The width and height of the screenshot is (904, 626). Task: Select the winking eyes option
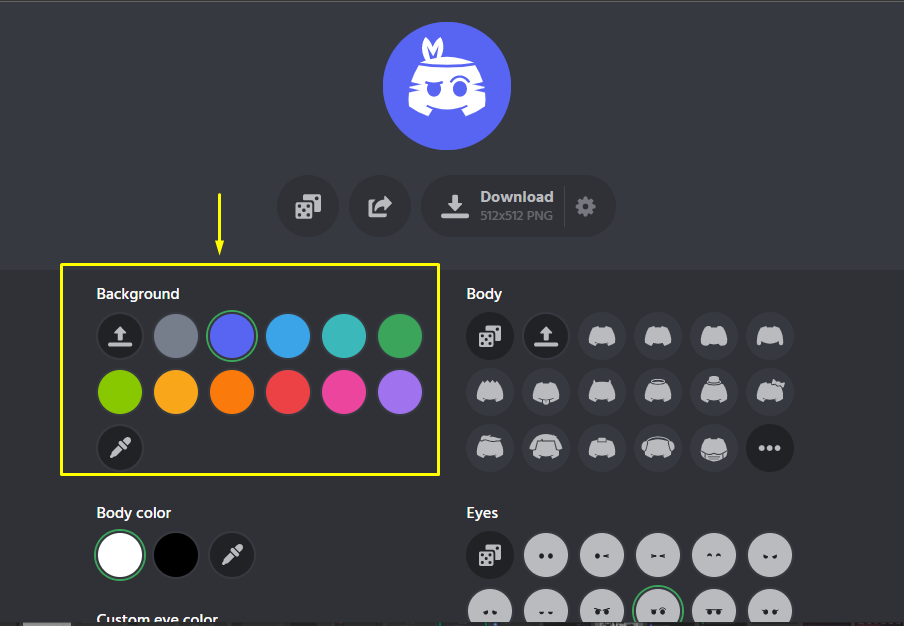click(x=601, y=555)
